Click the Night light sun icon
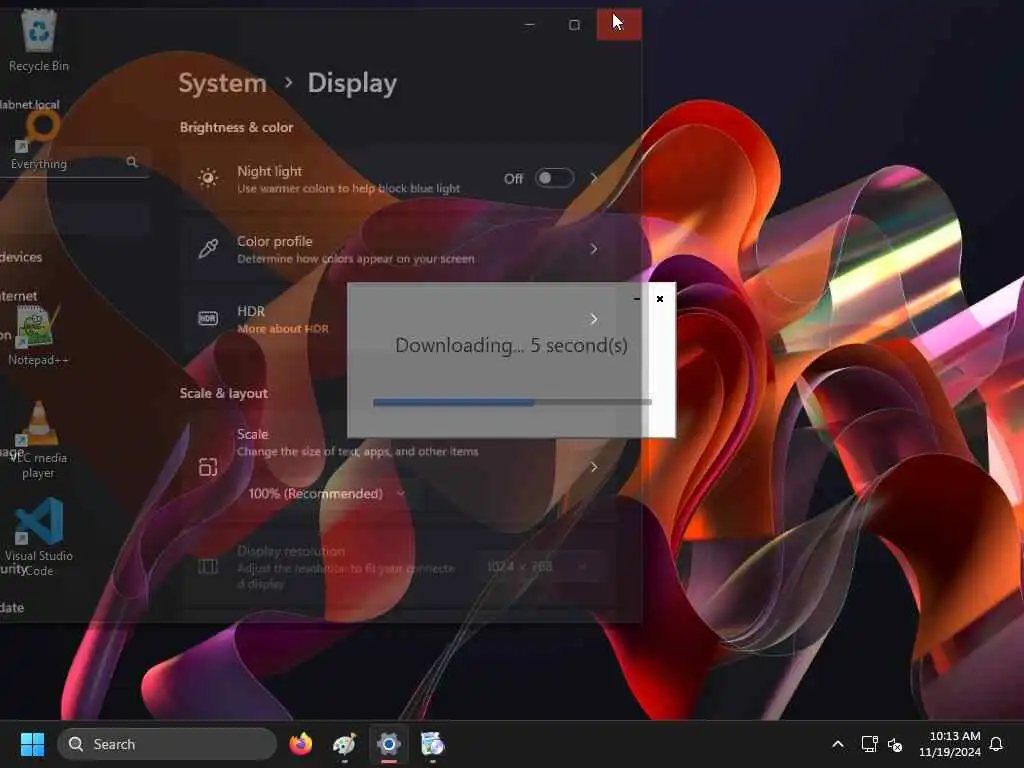 (208, 178)
